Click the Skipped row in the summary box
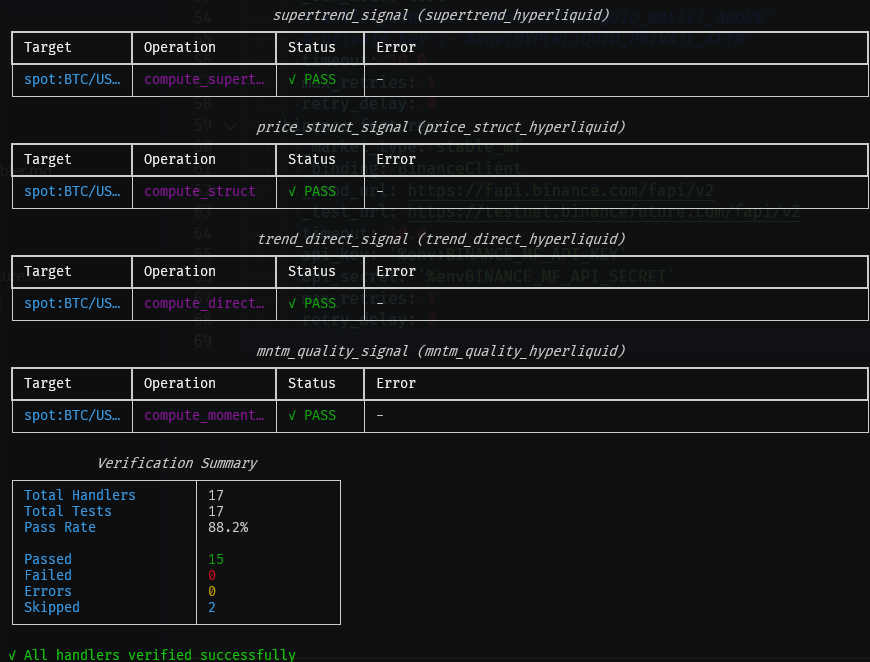The width and height of the screenshot is (870, 662). [51, 607]
